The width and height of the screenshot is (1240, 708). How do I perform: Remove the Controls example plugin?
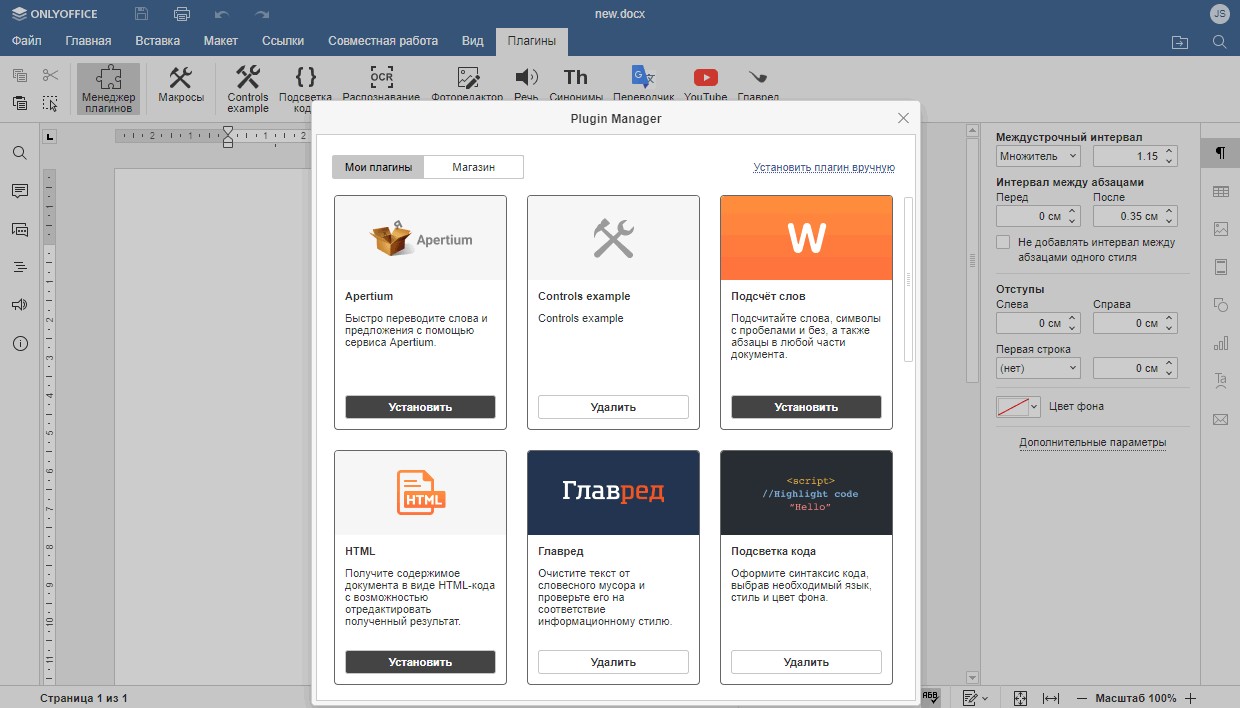point(613,407)
